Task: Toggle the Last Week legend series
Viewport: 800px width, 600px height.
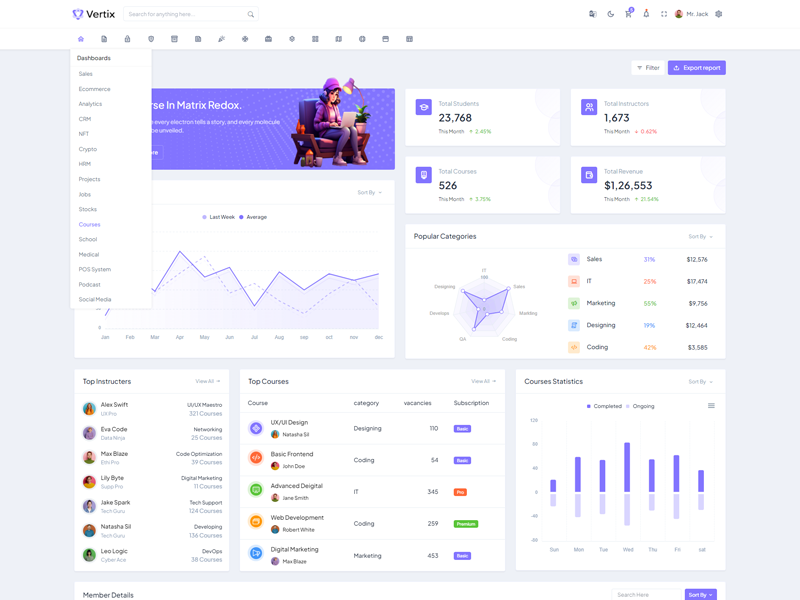Action: coord(219,217)
